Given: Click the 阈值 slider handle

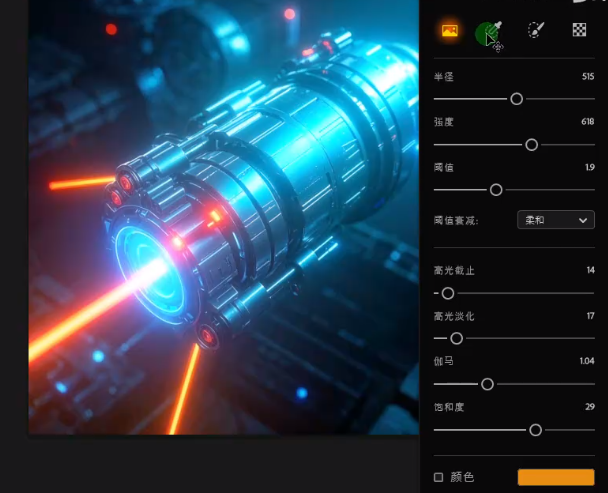Looking at the screenshot, I should point(495,190).
